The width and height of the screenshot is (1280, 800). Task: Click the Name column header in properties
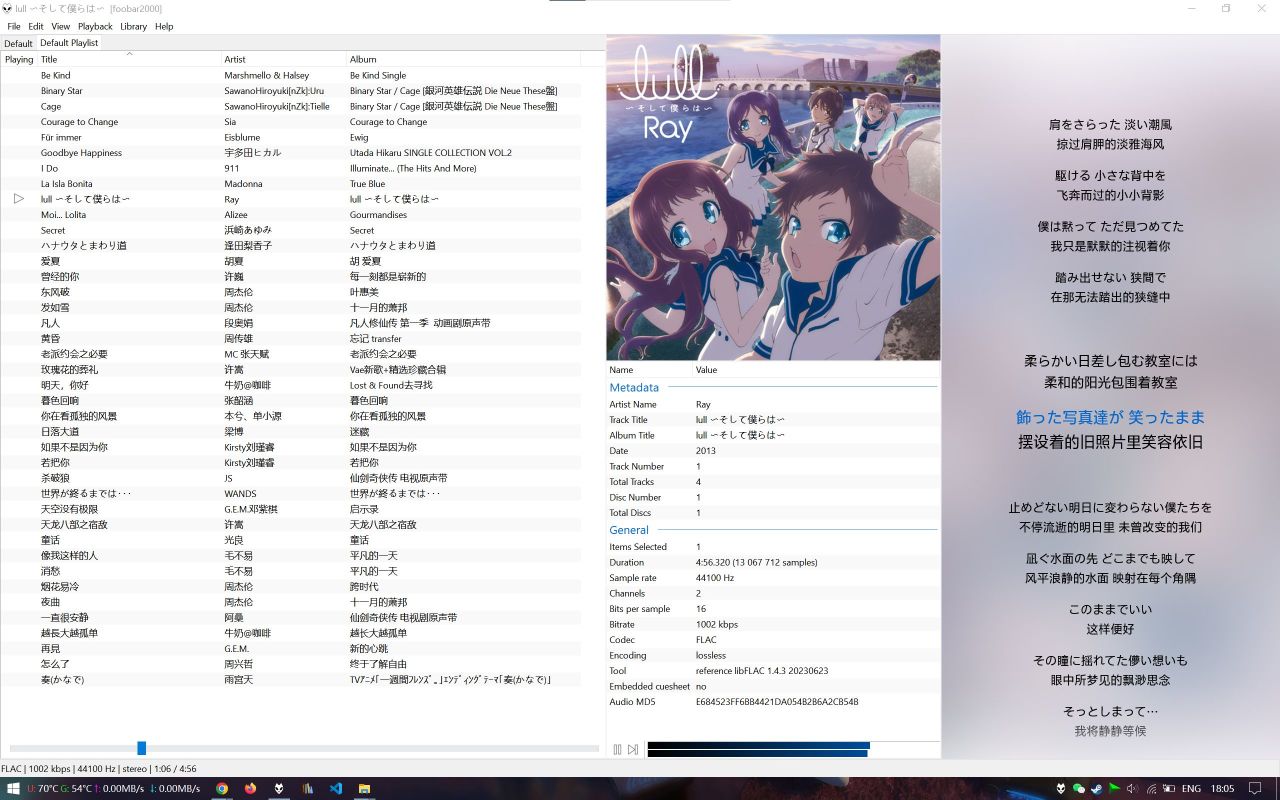[650, 370]
